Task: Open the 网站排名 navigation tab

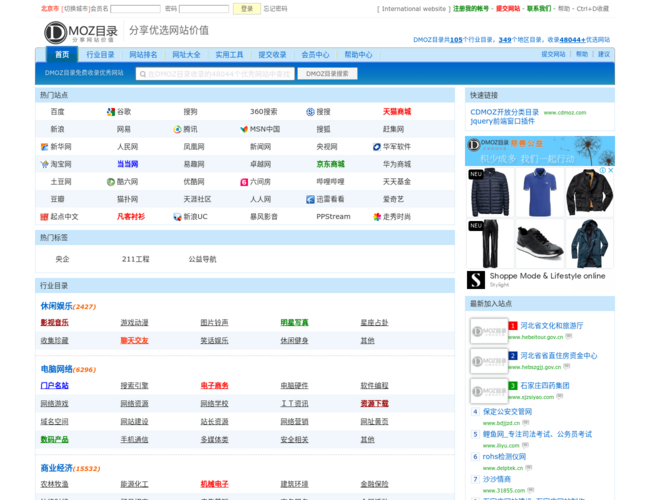Action: pos(143,55)
